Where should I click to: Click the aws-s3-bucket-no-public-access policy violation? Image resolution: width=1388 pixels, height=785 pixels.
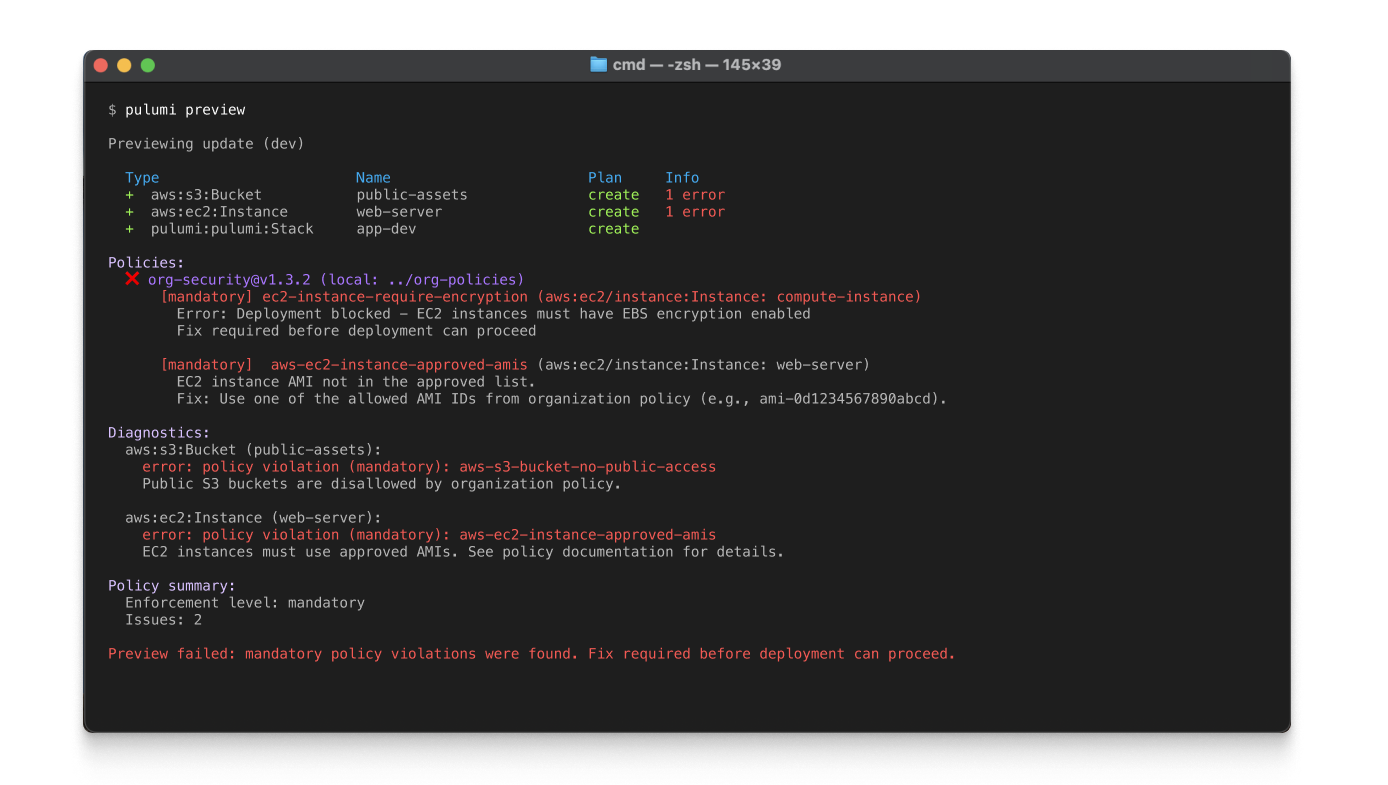coord(587,467)
